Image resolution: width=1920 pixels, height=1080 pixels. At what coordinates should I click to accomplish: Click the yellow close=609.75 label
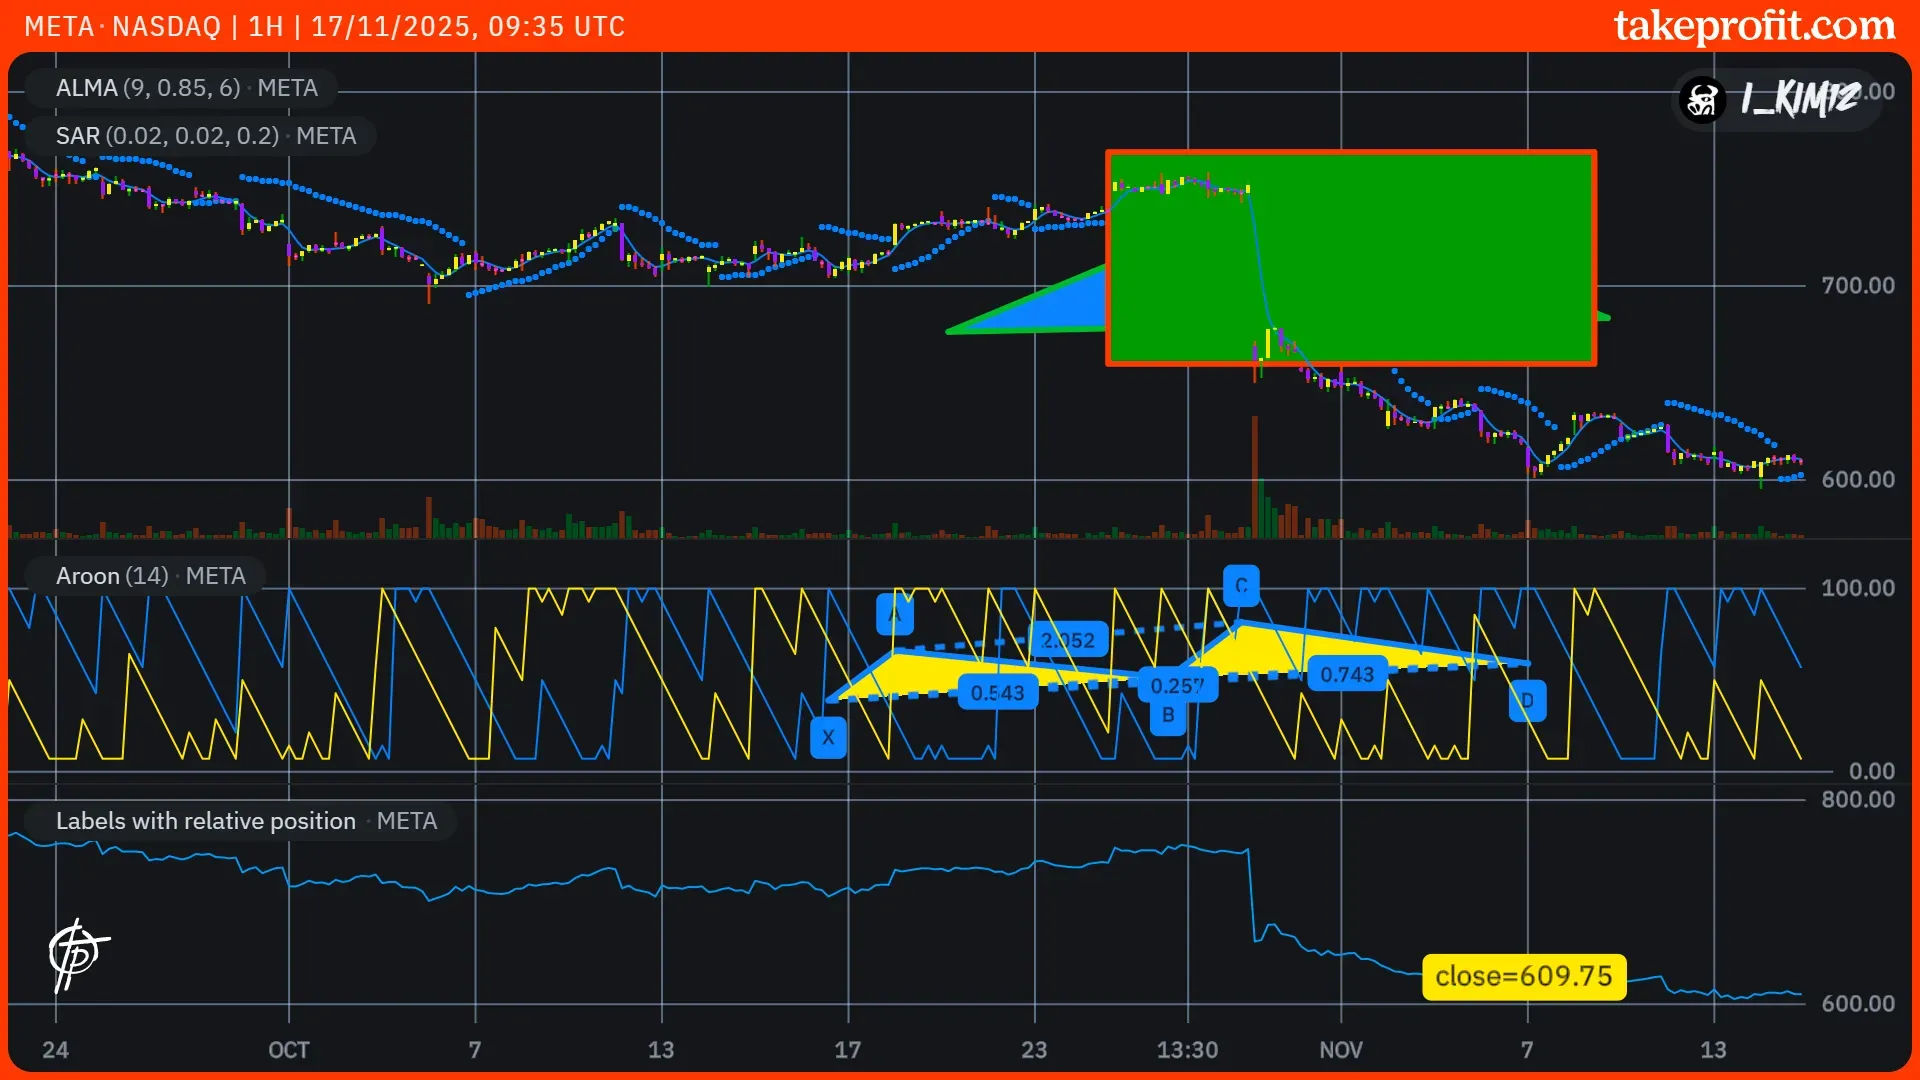[1523, 976]
